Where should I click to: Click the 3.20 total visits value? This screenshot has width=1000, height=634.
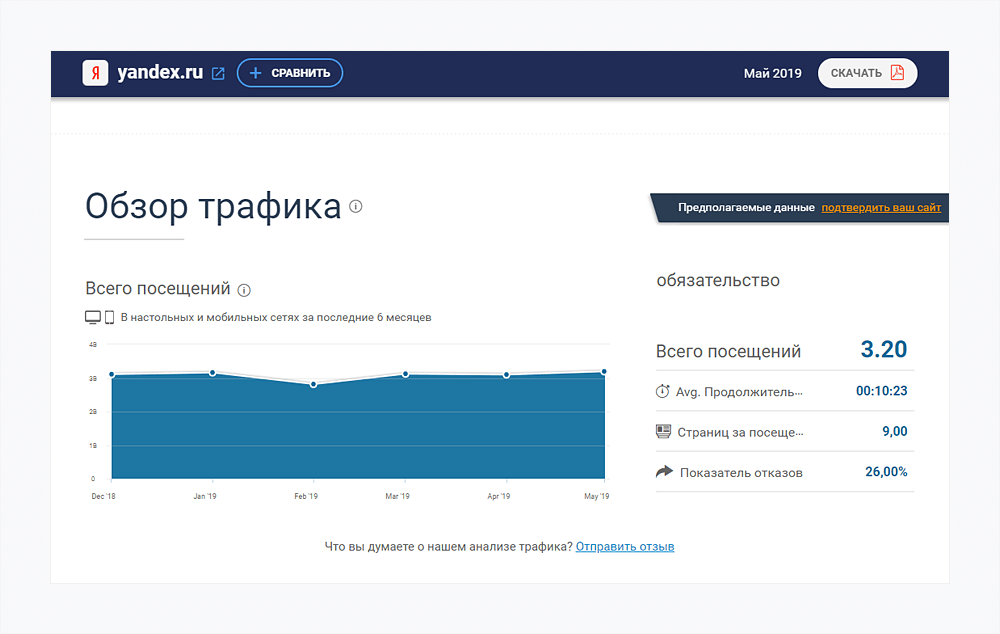pos(883,350)
